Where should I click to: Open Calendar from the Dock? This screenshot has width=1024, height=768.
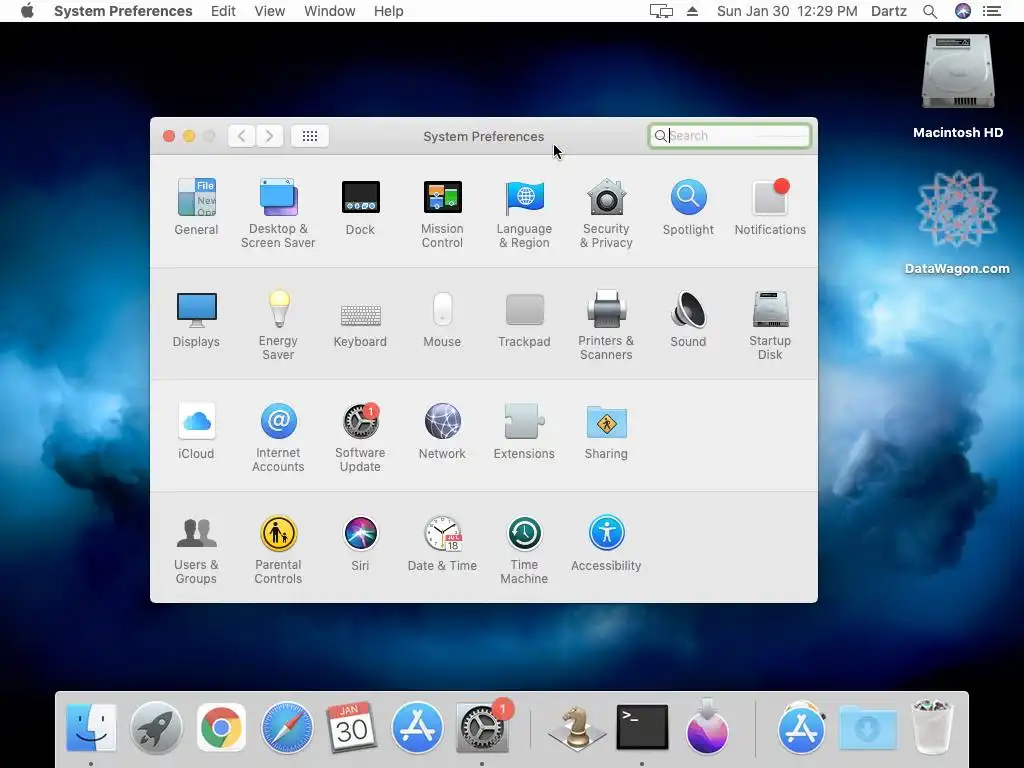pos(351,727)
